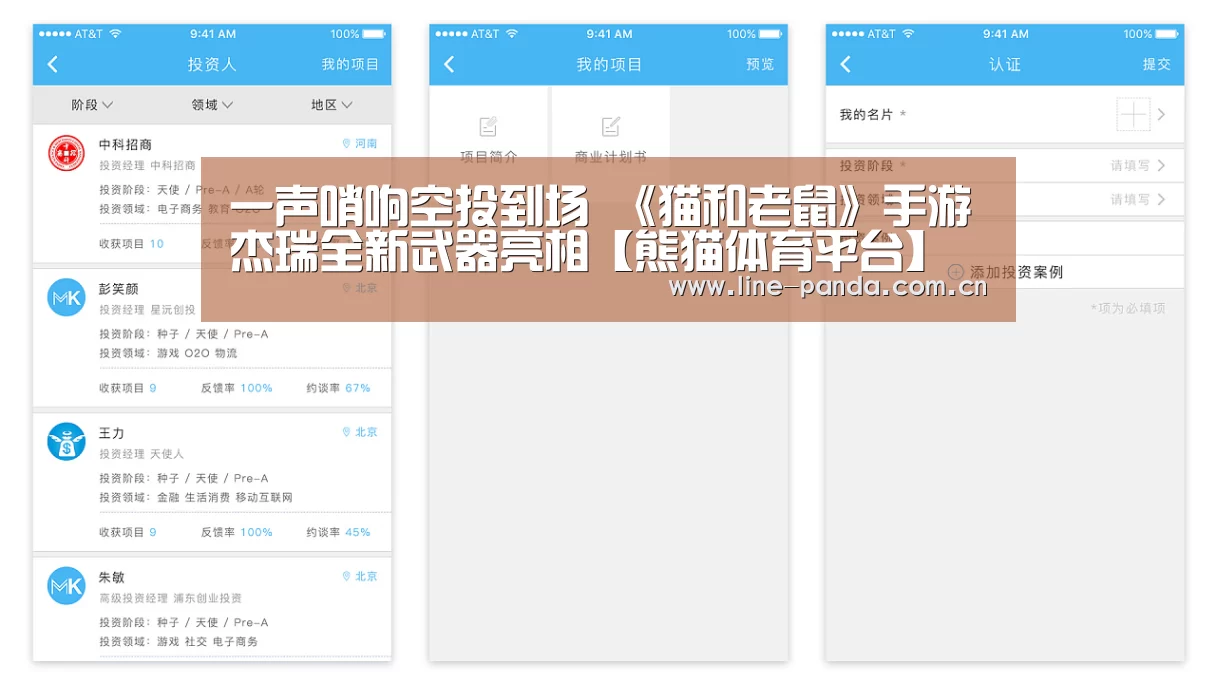The height and width of the screenshot is (684, 1216).
Task: Submit the 认证 form with 提交
Action: tap(1156, 64)
